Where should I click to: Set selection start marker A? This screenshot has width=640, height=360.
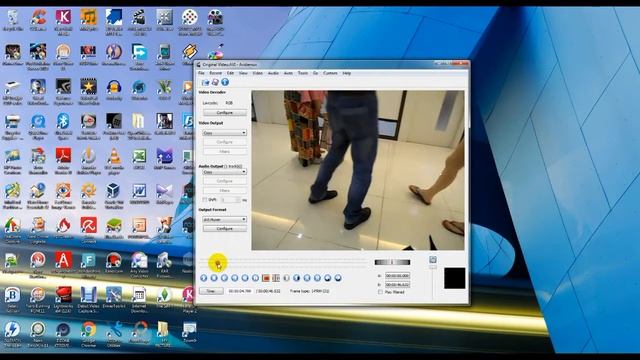tap(266, 278)
